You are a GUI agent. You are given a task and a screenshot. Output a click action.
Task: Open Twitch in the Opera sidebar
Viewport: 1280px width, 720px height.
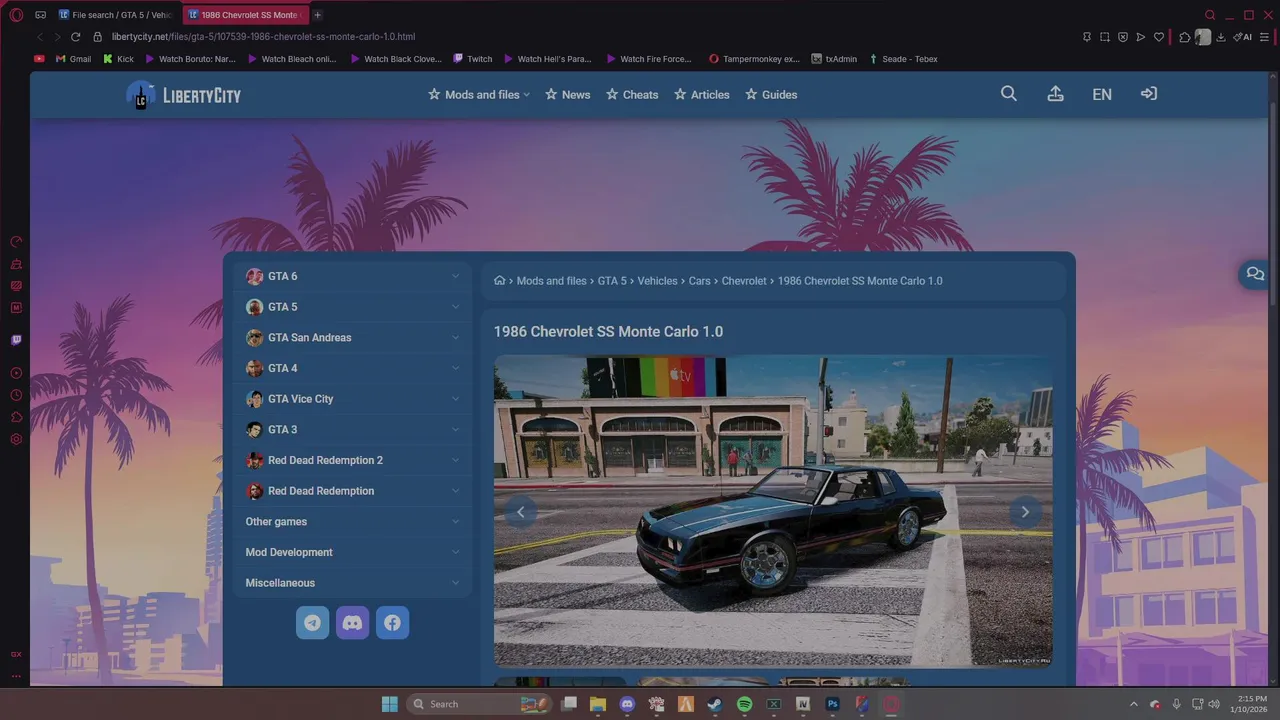(16, 340)
